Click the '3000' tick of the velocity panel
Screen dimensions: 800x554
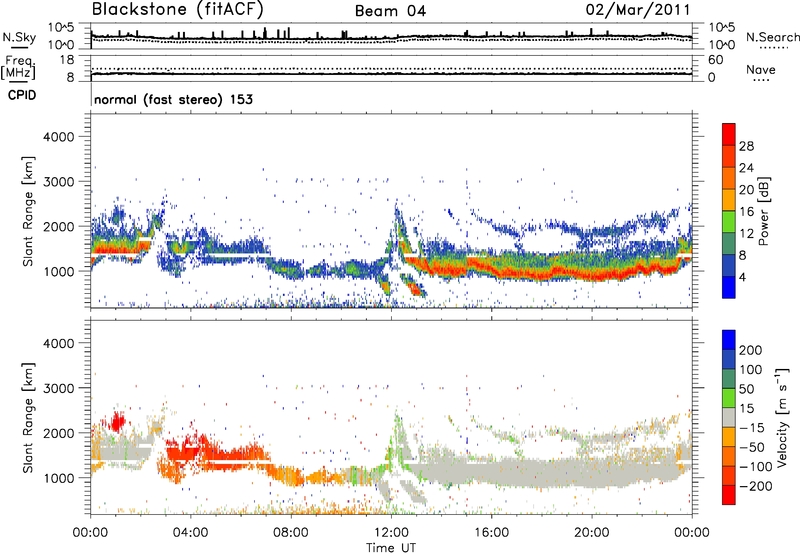[x=58, y=388]
